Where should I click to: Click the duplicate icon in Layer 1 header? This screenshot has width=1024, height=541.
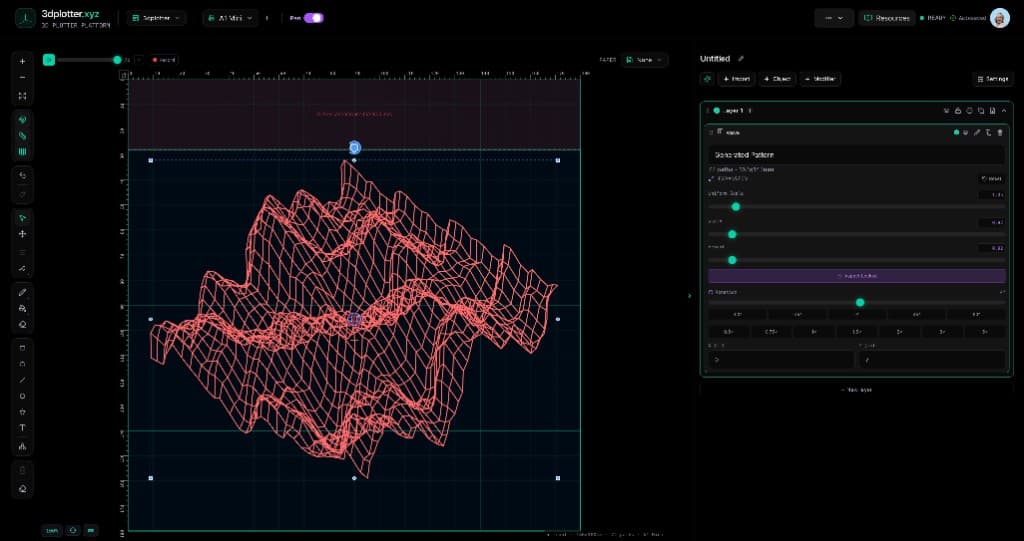[x=981, y=111]
